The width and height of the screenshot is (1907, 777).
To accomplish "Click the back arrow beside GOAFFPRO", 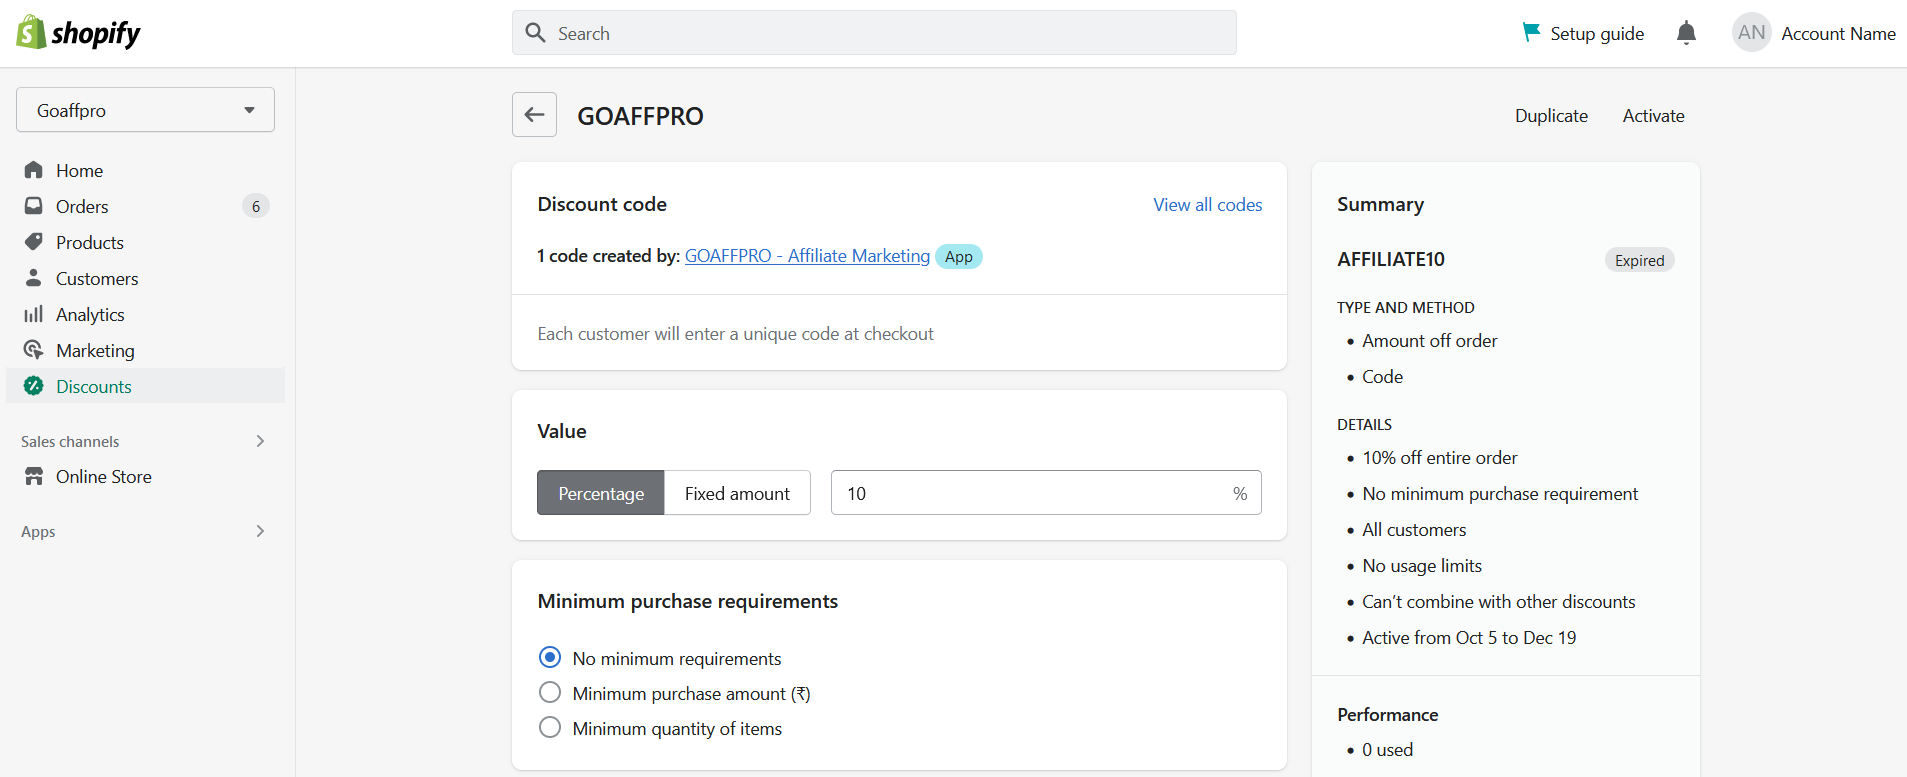I will [534, 115].
